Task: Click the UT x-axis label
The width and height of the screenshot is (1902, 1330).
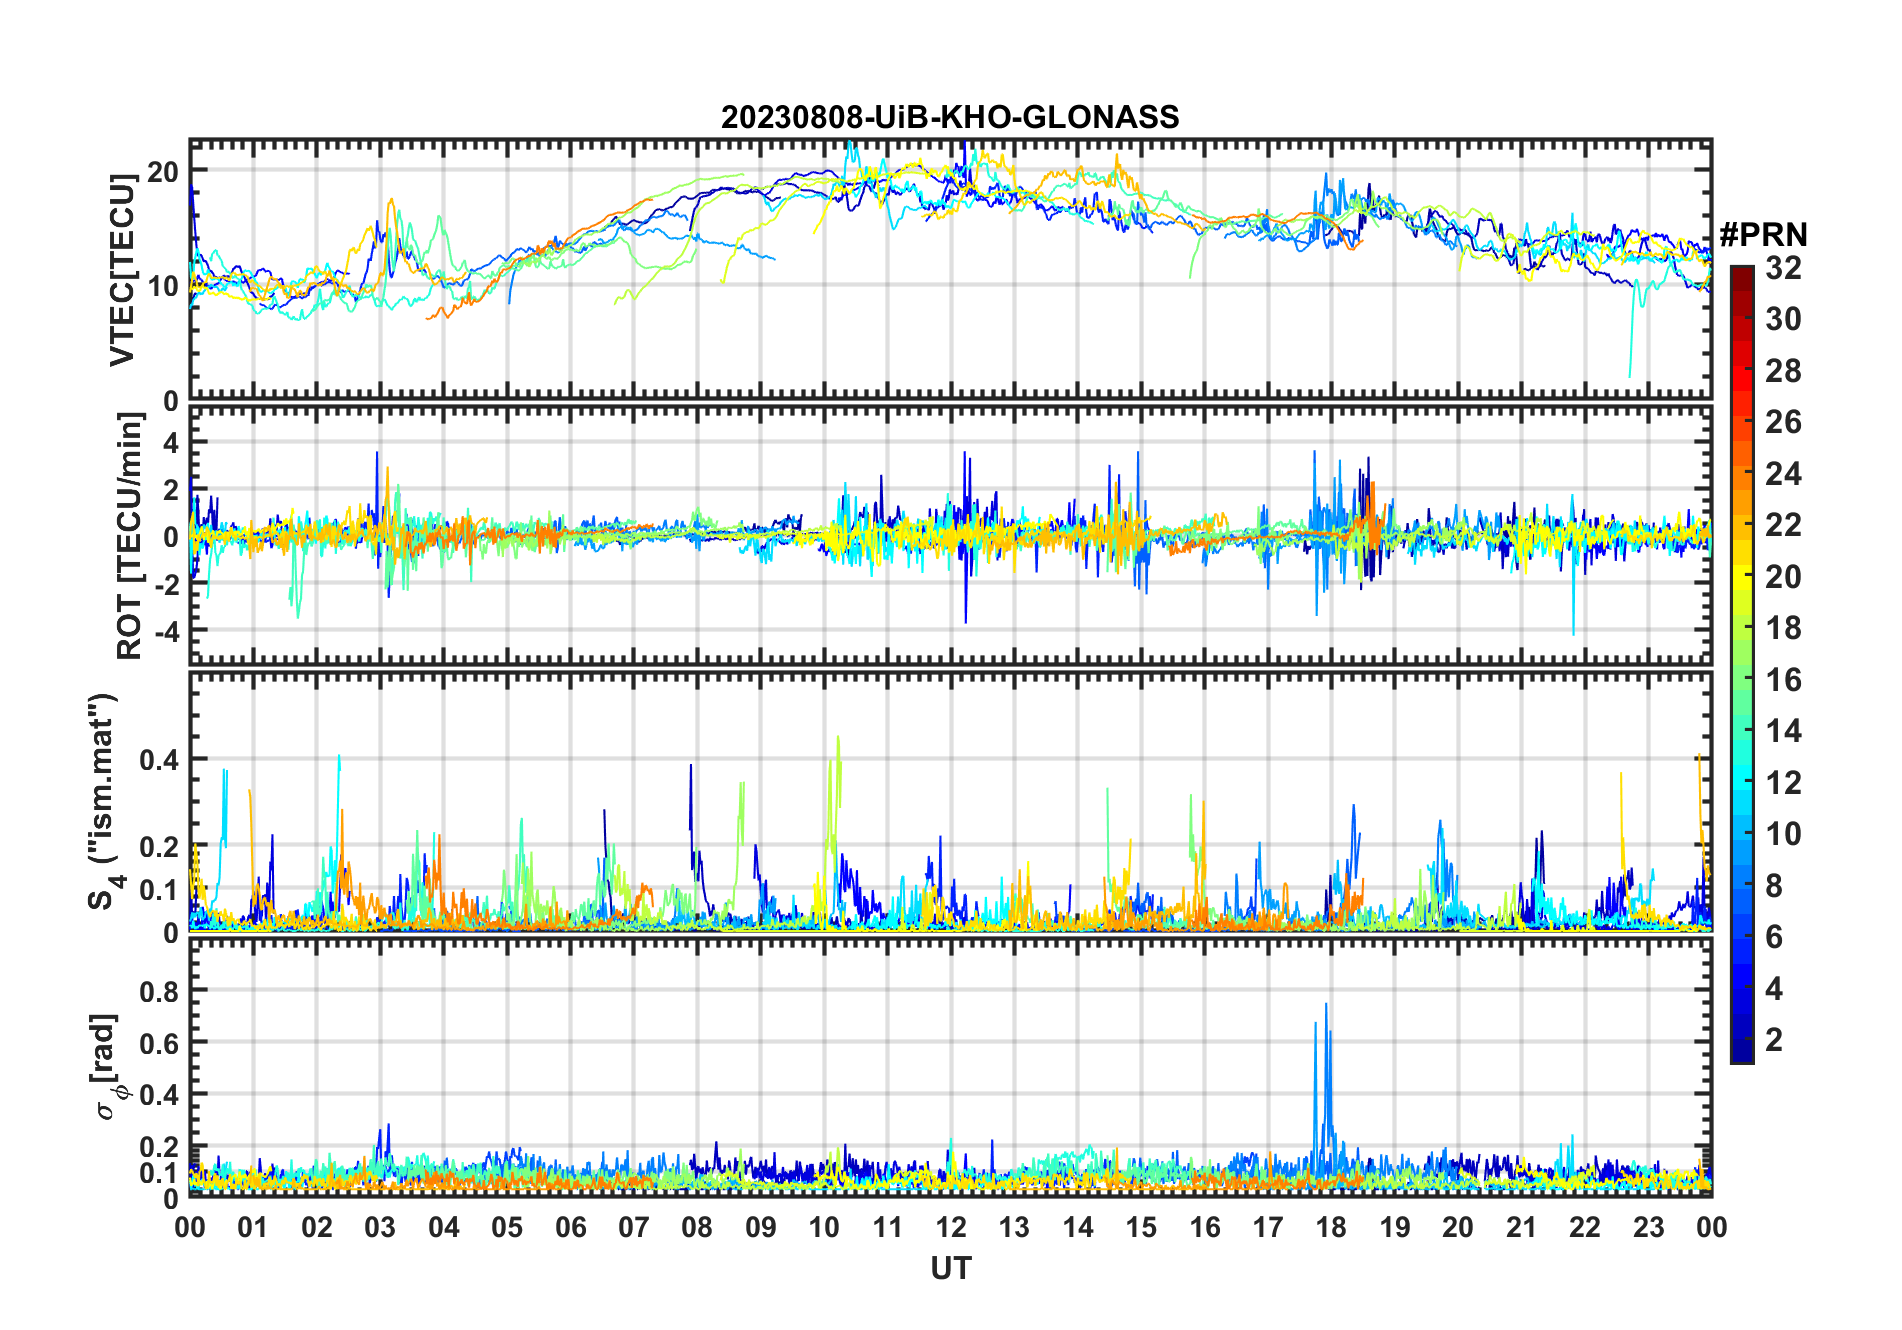Action: pyautogui.click(x=951, y=1269)
